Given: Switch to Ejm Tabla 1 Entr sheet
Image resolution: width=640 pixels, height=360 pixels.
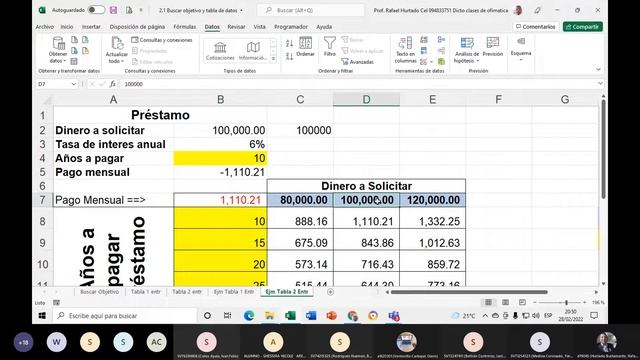Looking at the screenshot, I should click(x=234, y=292).
